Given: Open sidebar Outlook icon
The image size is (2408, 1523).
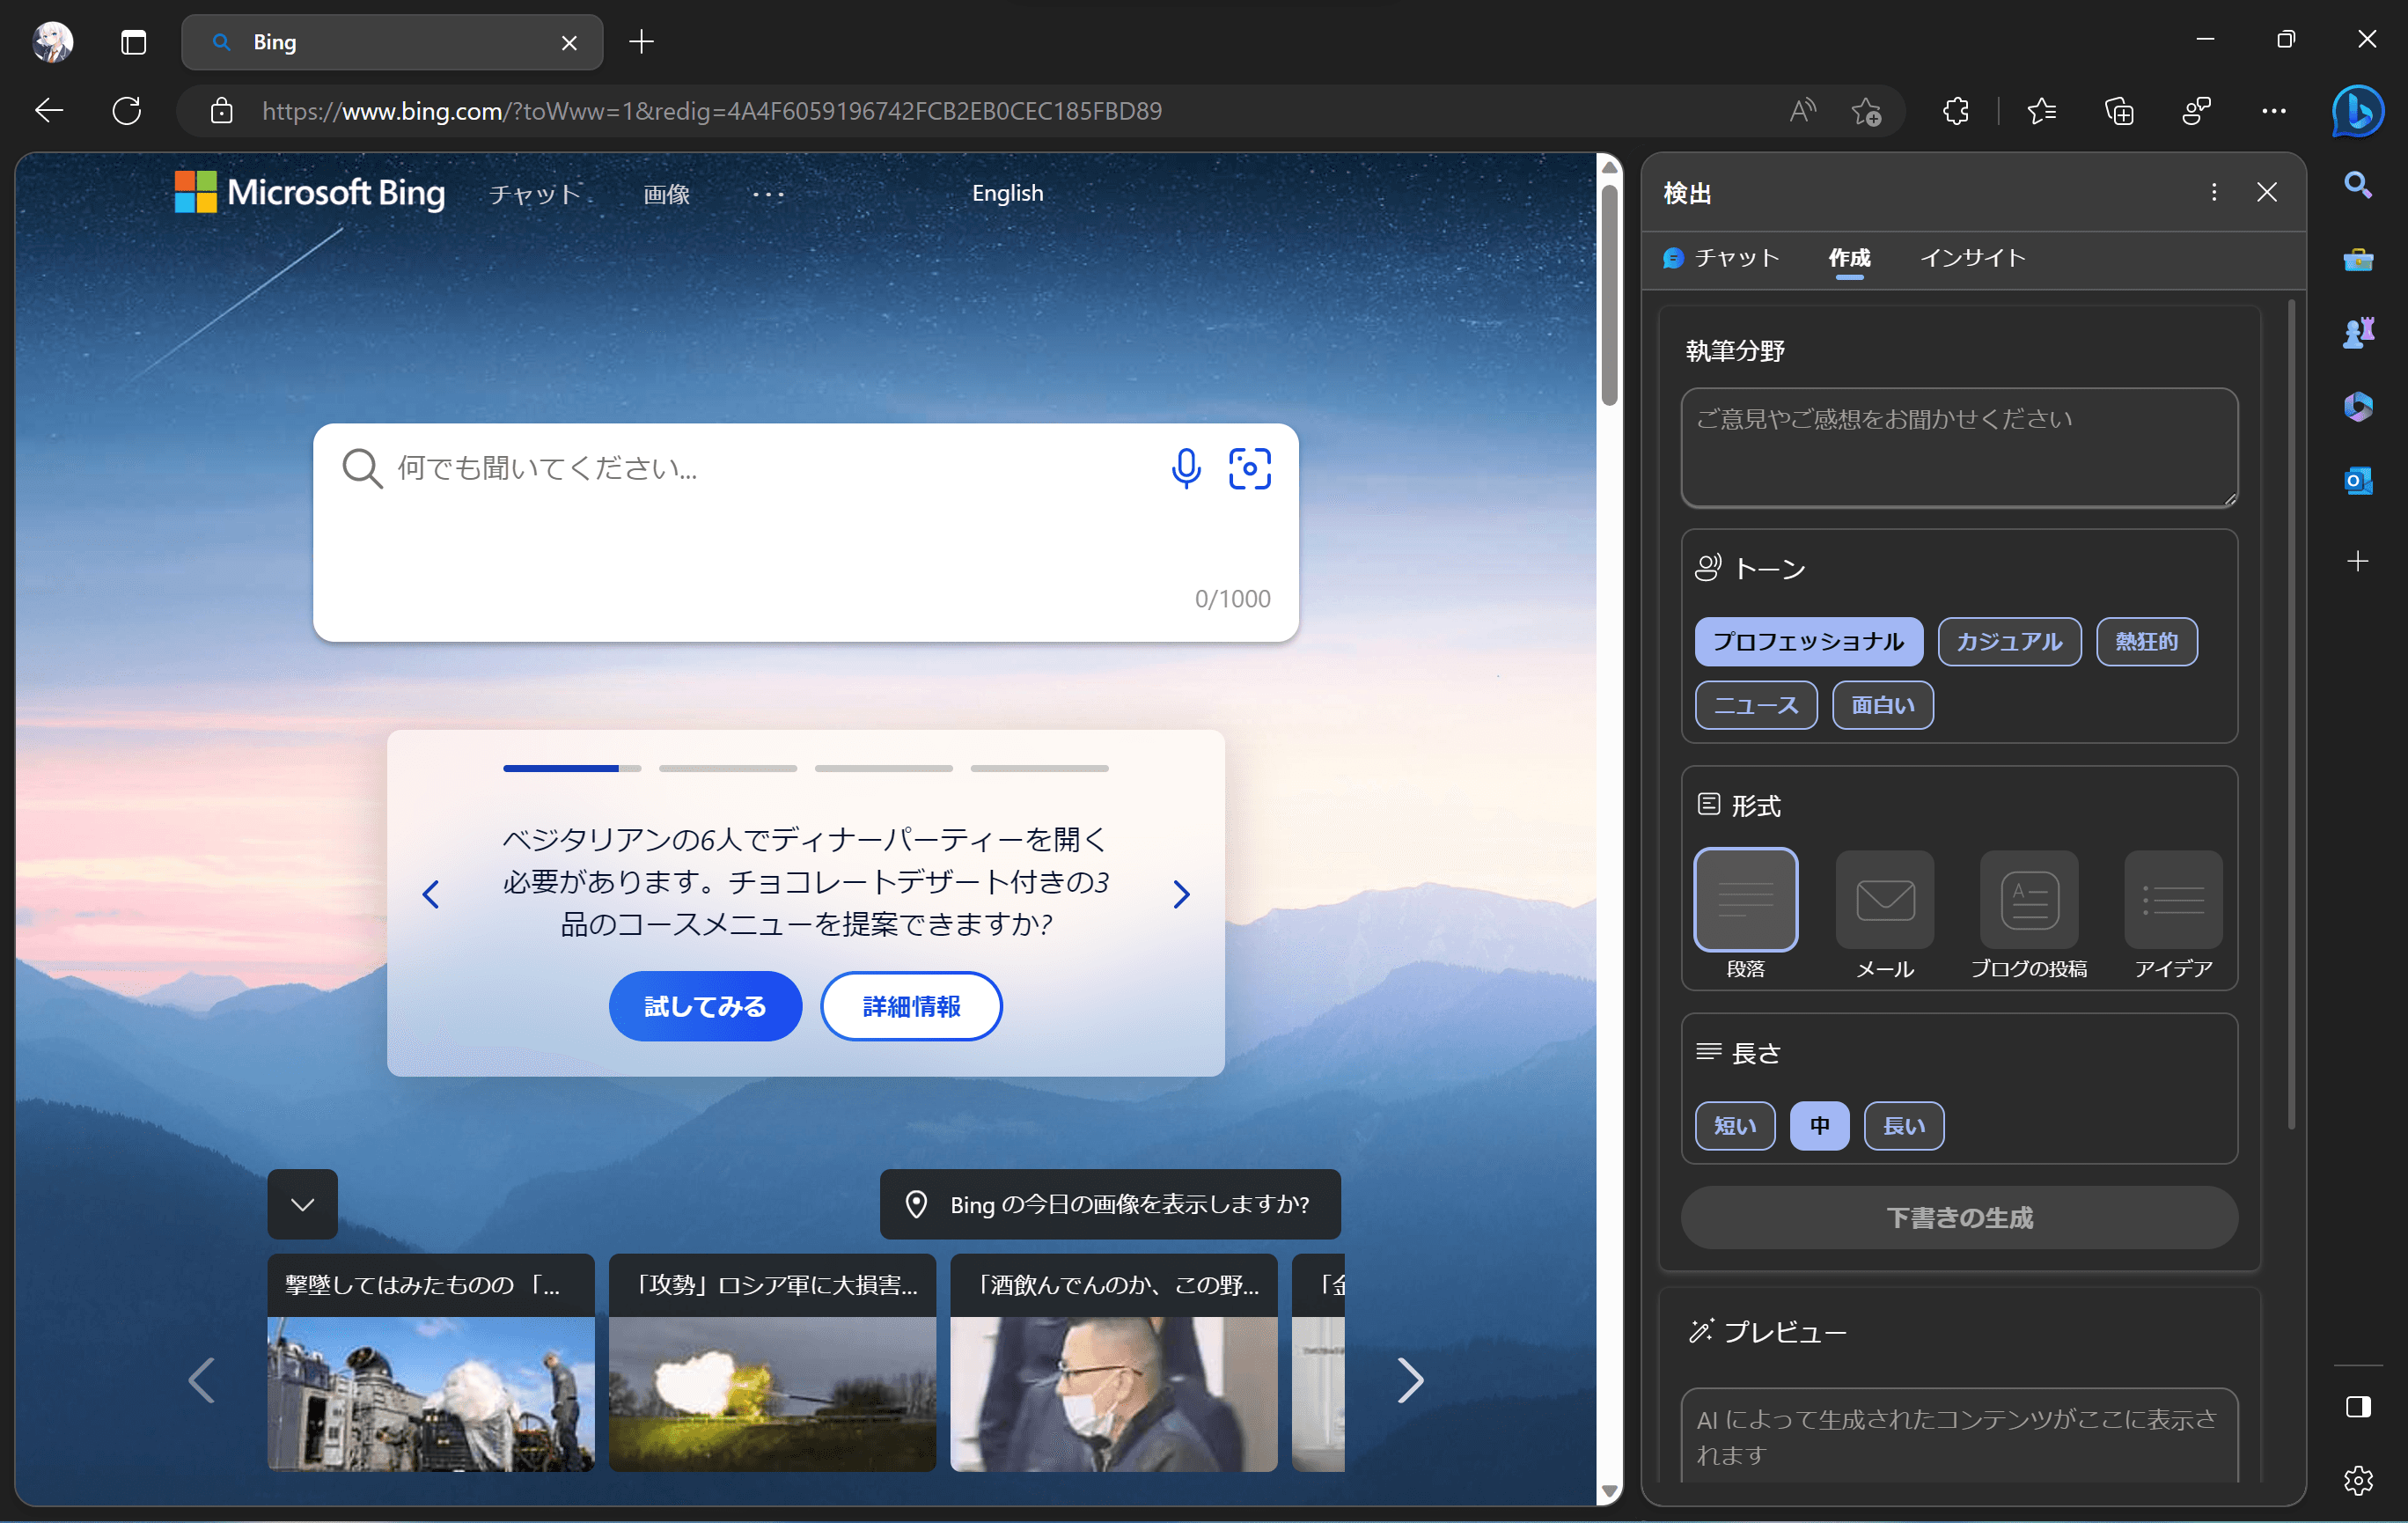Looking at the screenshot, I should pyautogui.click(x=2357, y=481).
